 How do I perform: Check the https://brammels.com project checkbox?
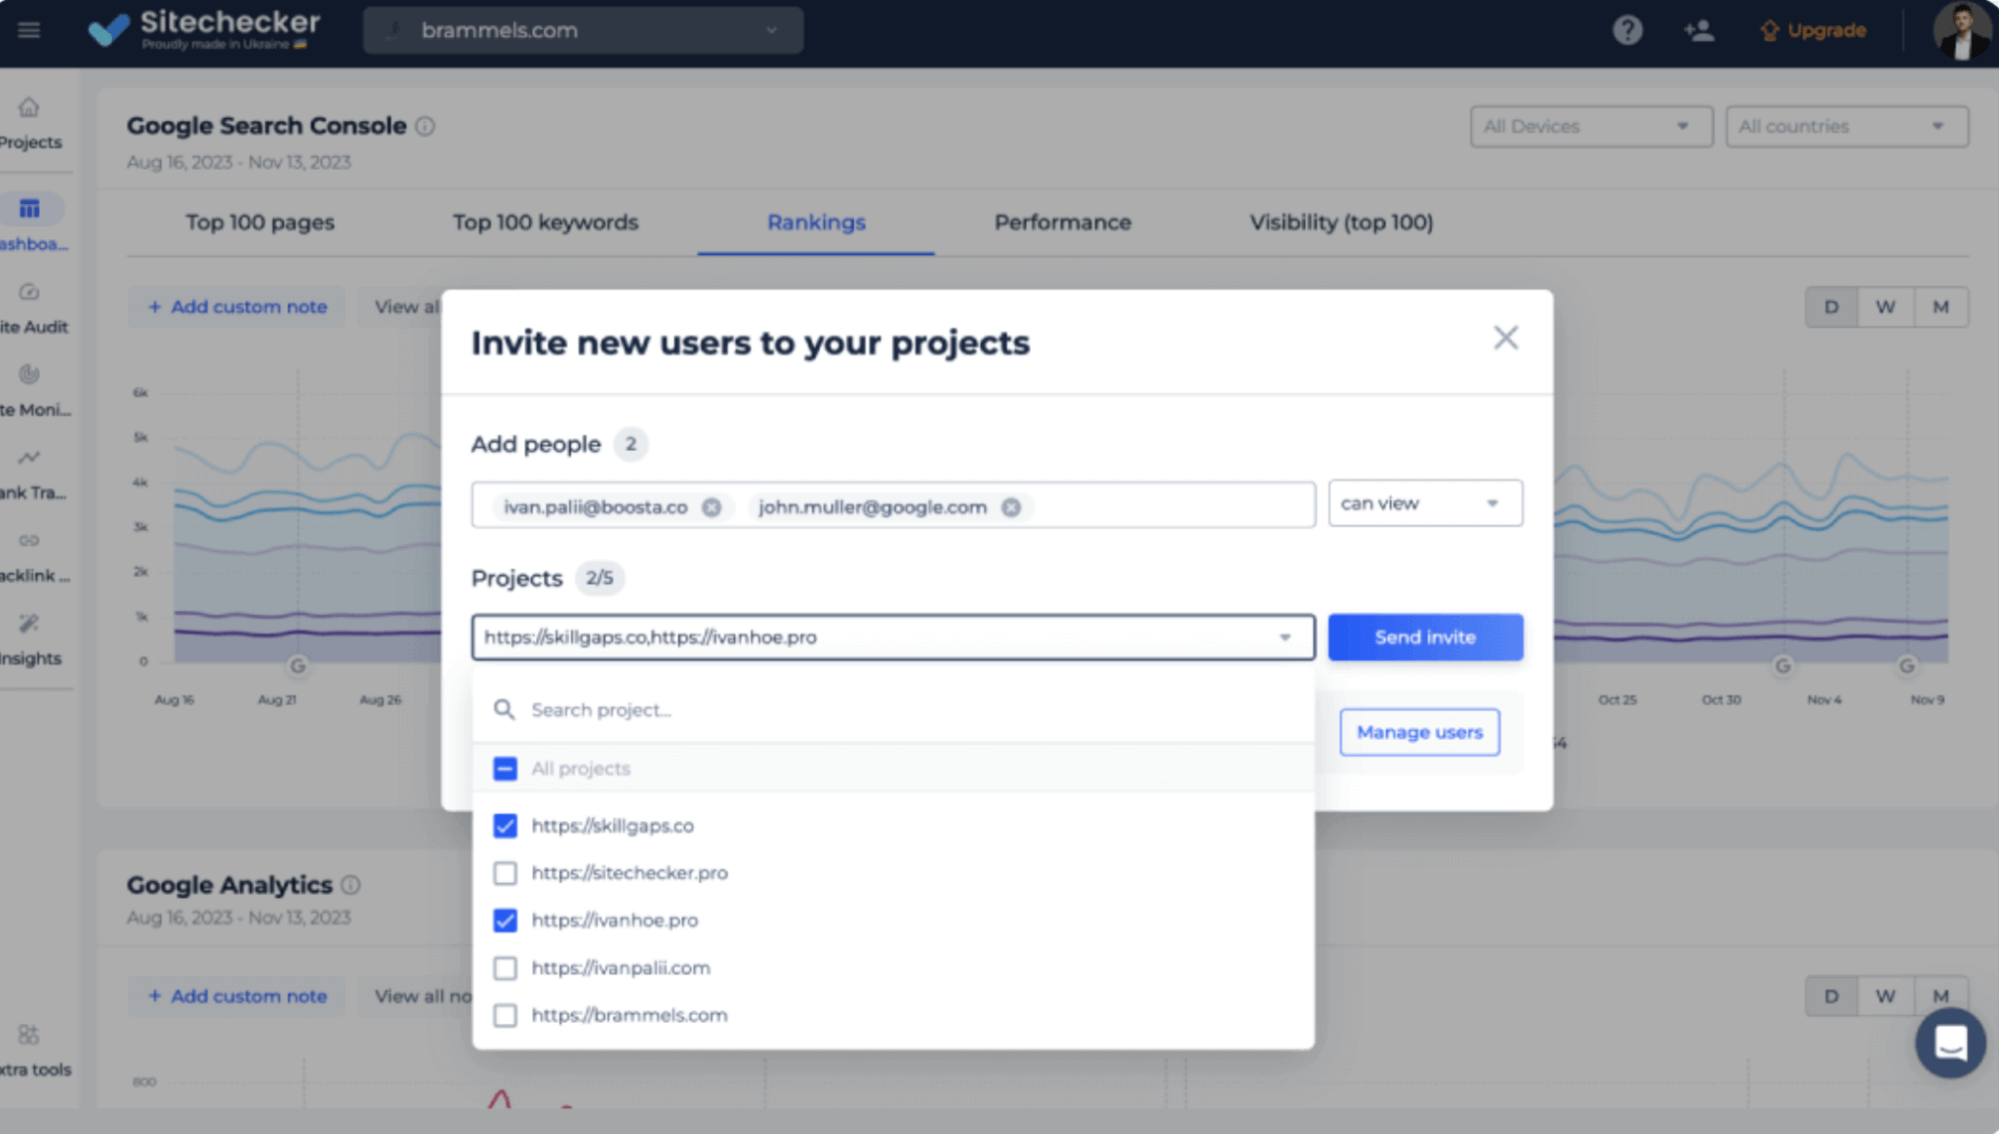[505, 1015]
